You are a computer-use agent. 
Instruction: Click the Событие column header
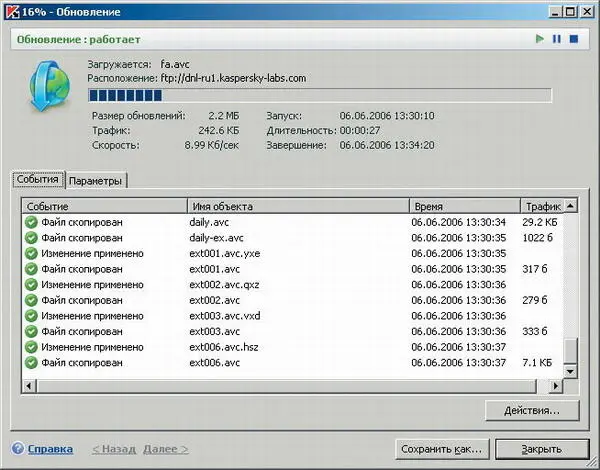coord(102,206)
